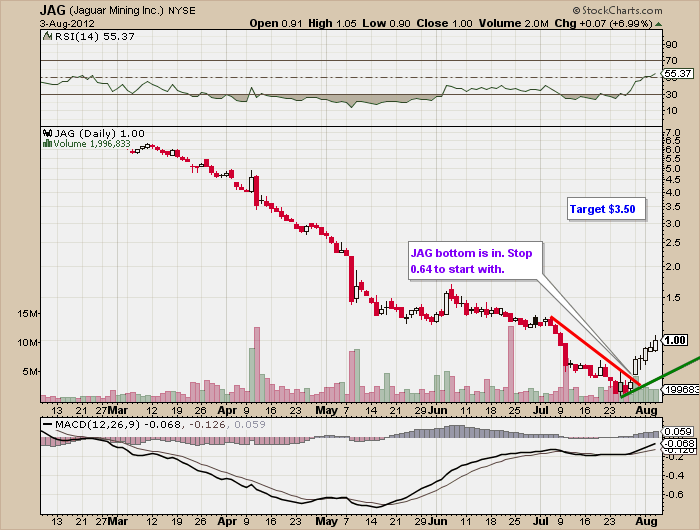Click the tall late-June volume spike bar

click(x=511, y=364)
